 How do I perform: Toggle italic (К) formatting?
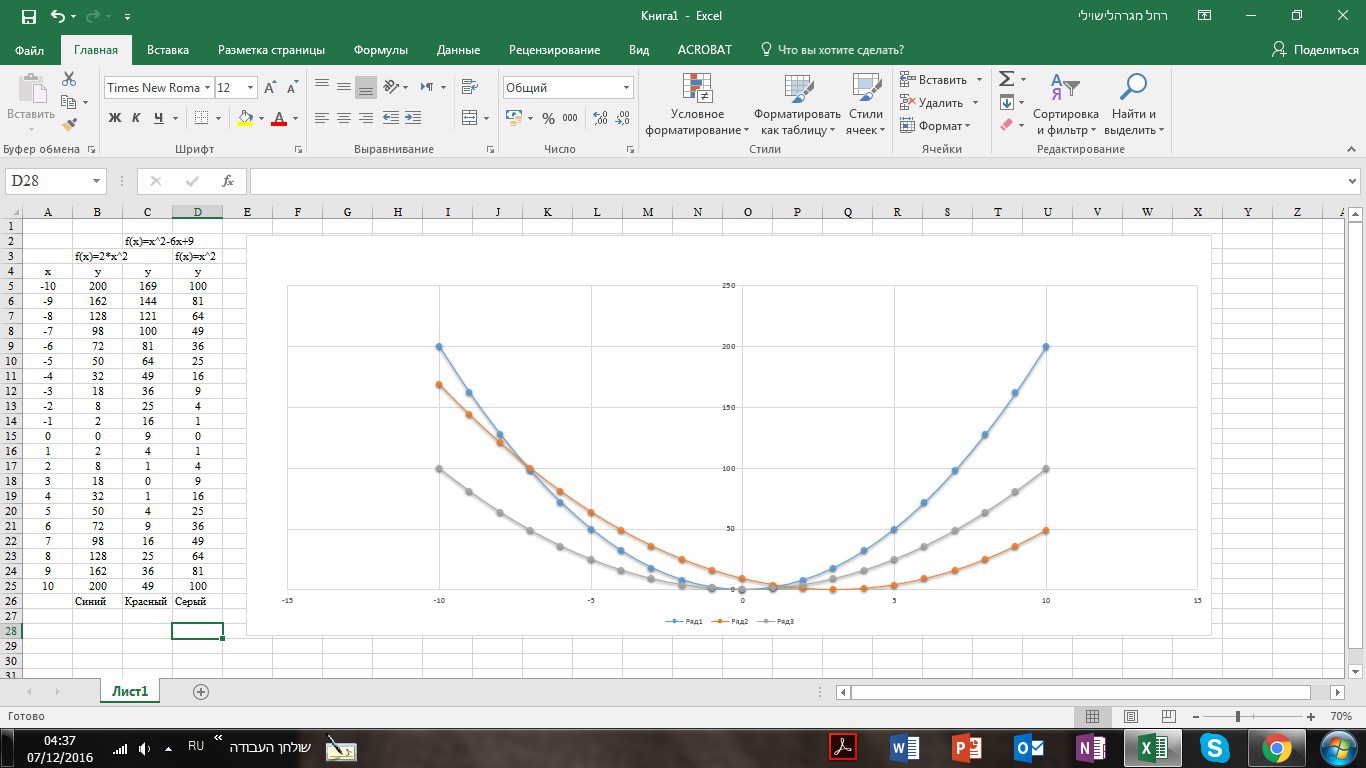point(136,118)
